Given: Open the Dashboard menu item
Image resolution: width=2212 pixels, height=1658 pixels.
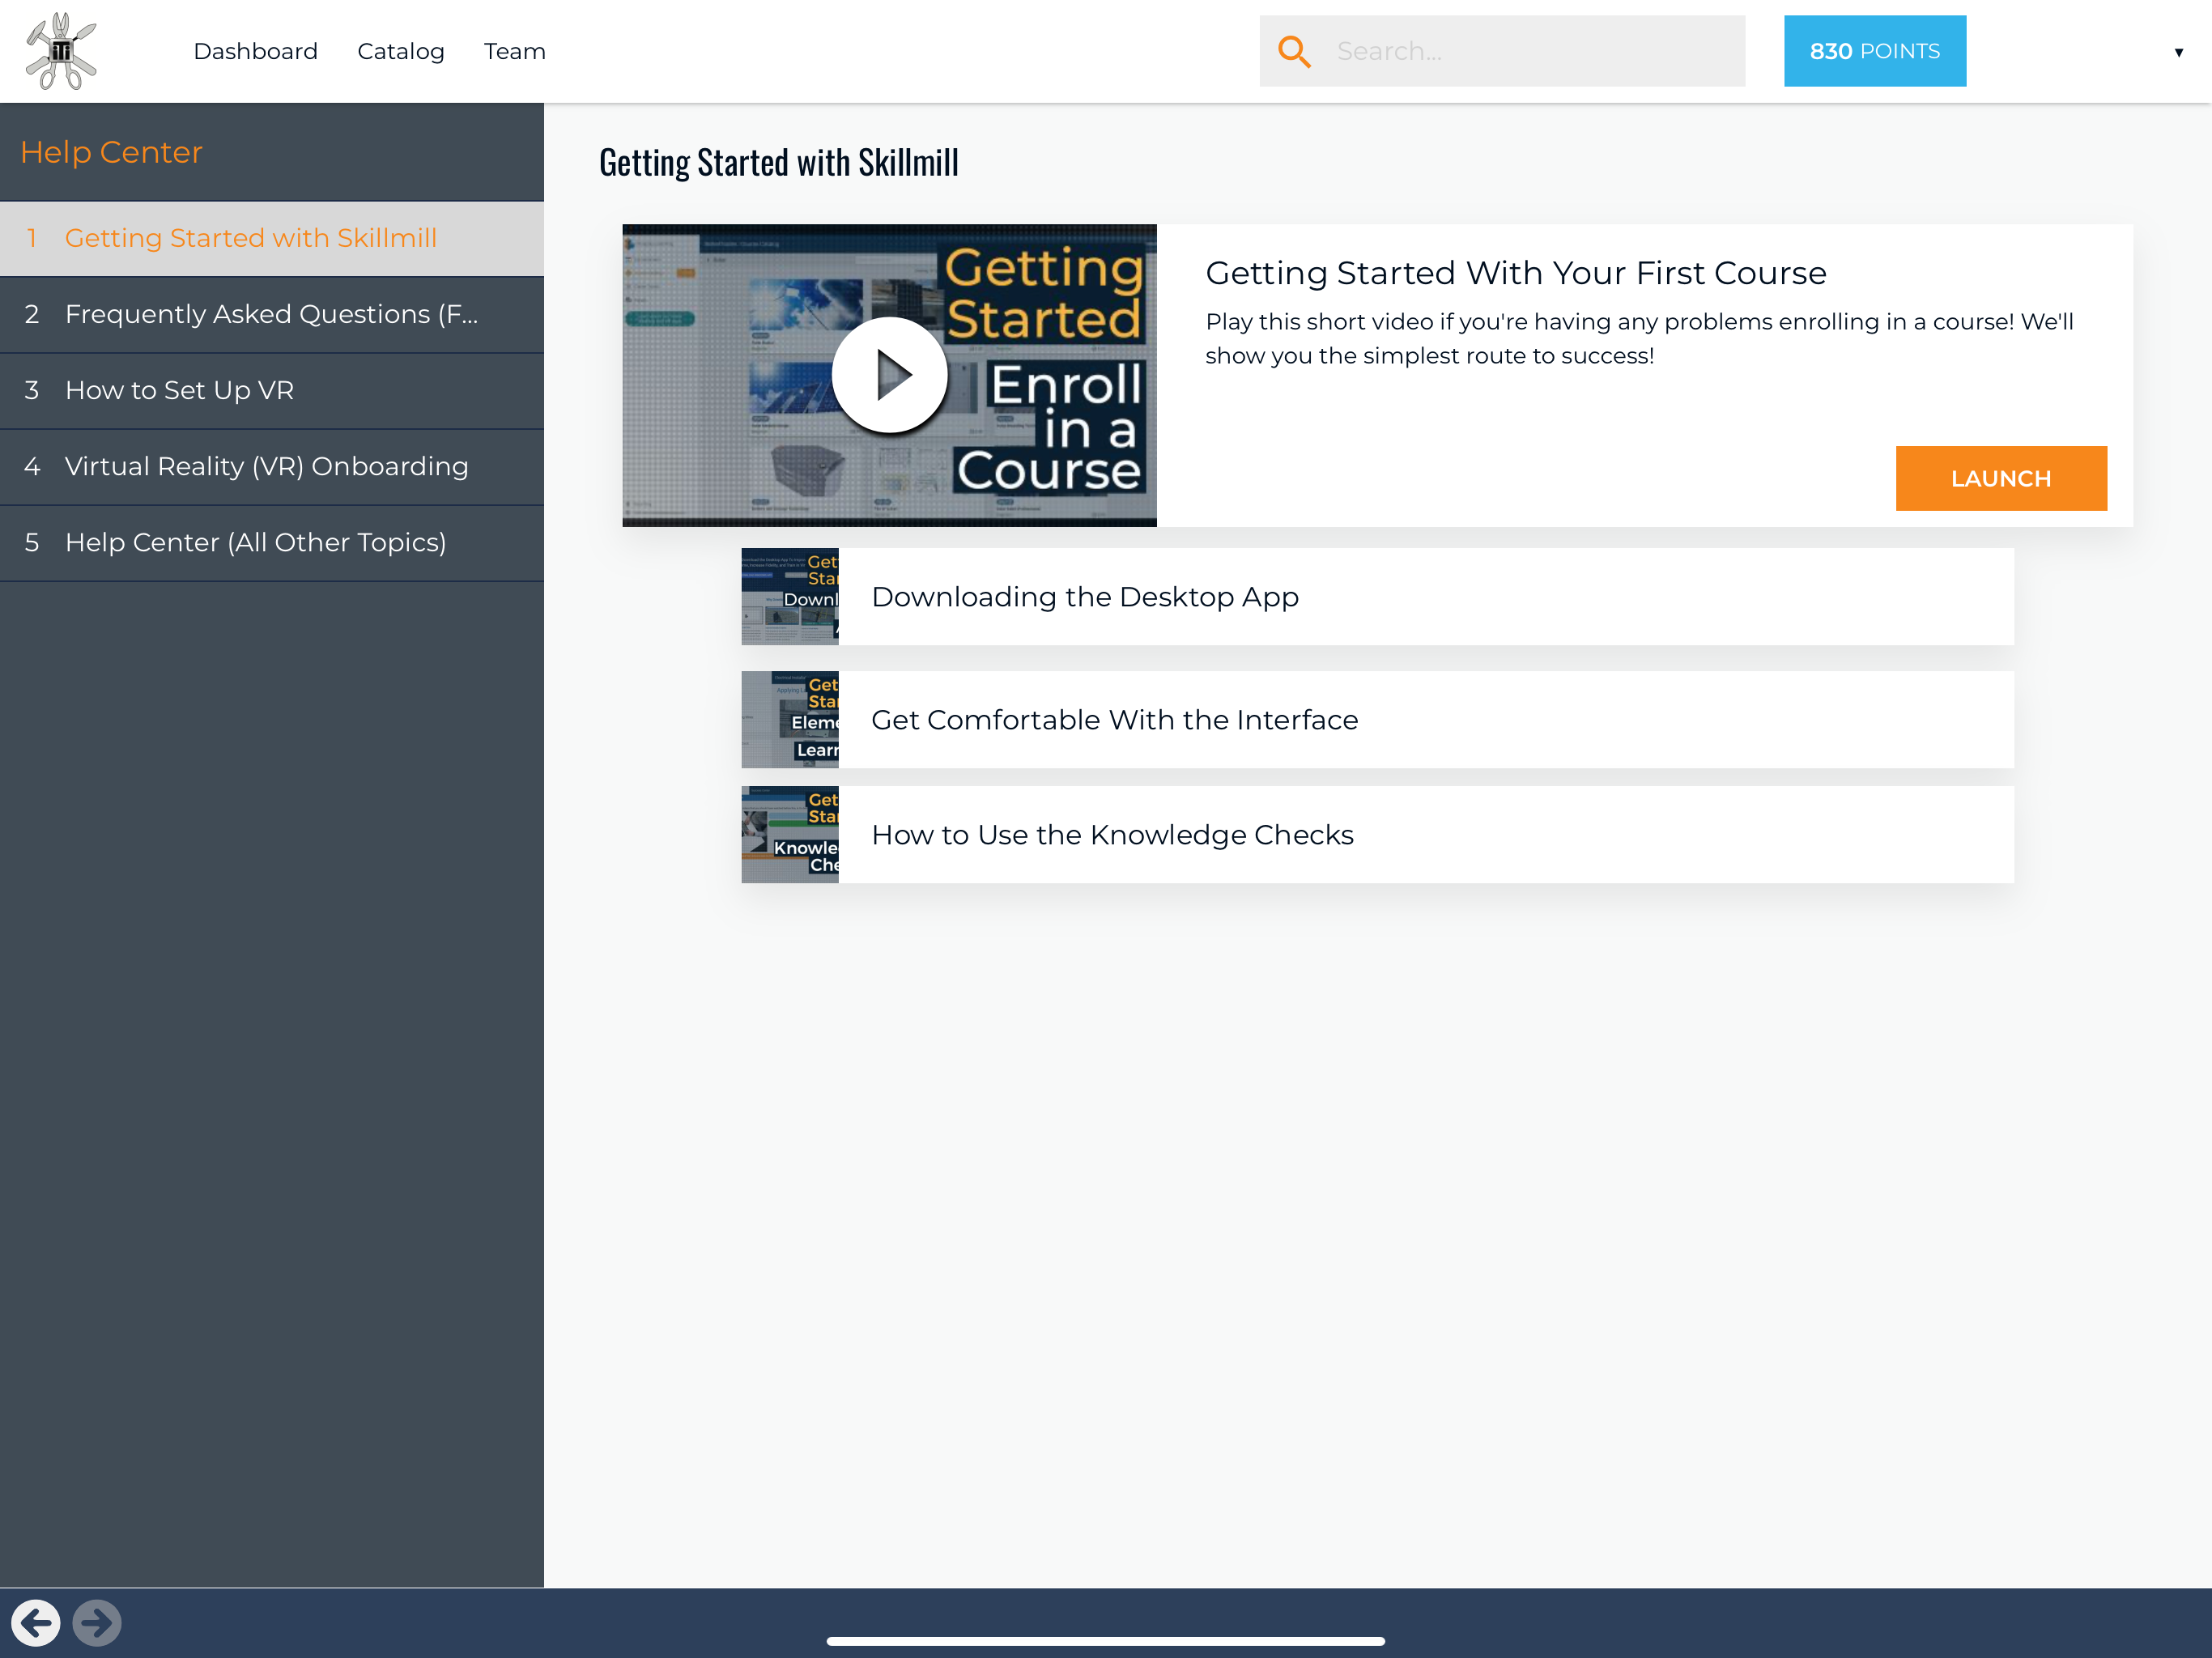Looking at the screenshot, I should (255, 51).
